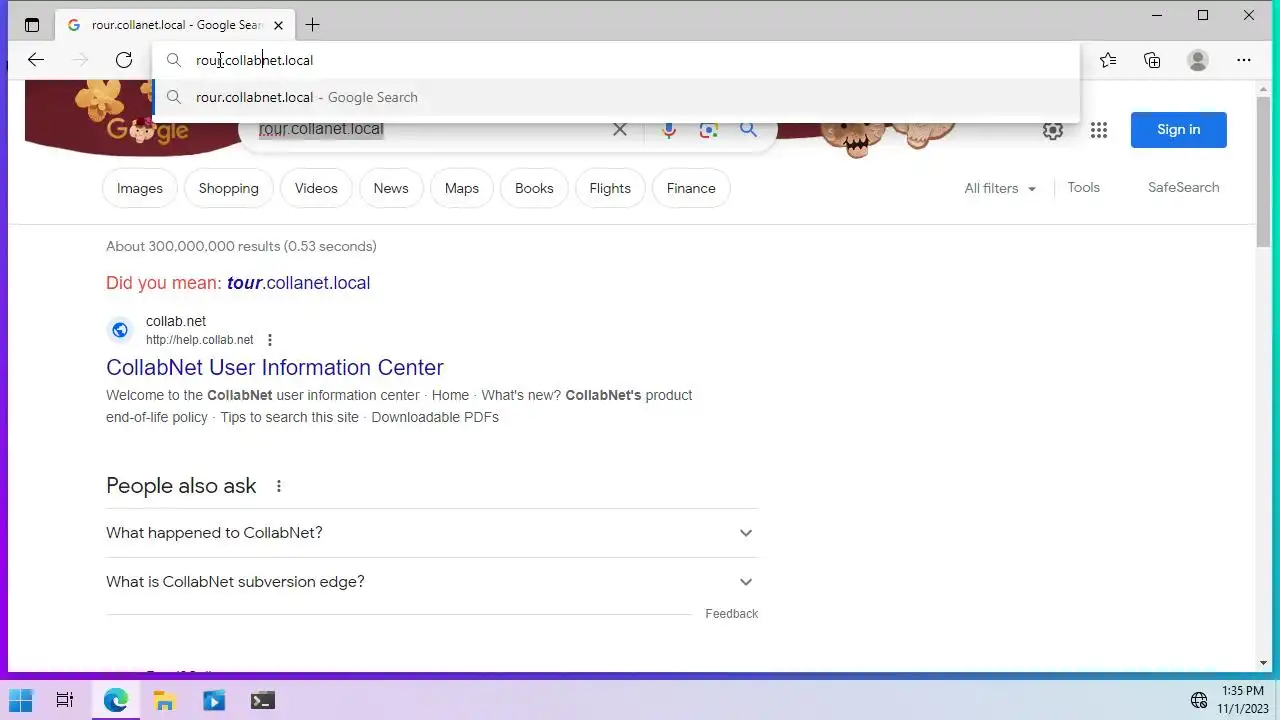Open the tab actions menu icon
Image resolution: width=1280 pixels, height=720 pixels.
tap(32, 25)
